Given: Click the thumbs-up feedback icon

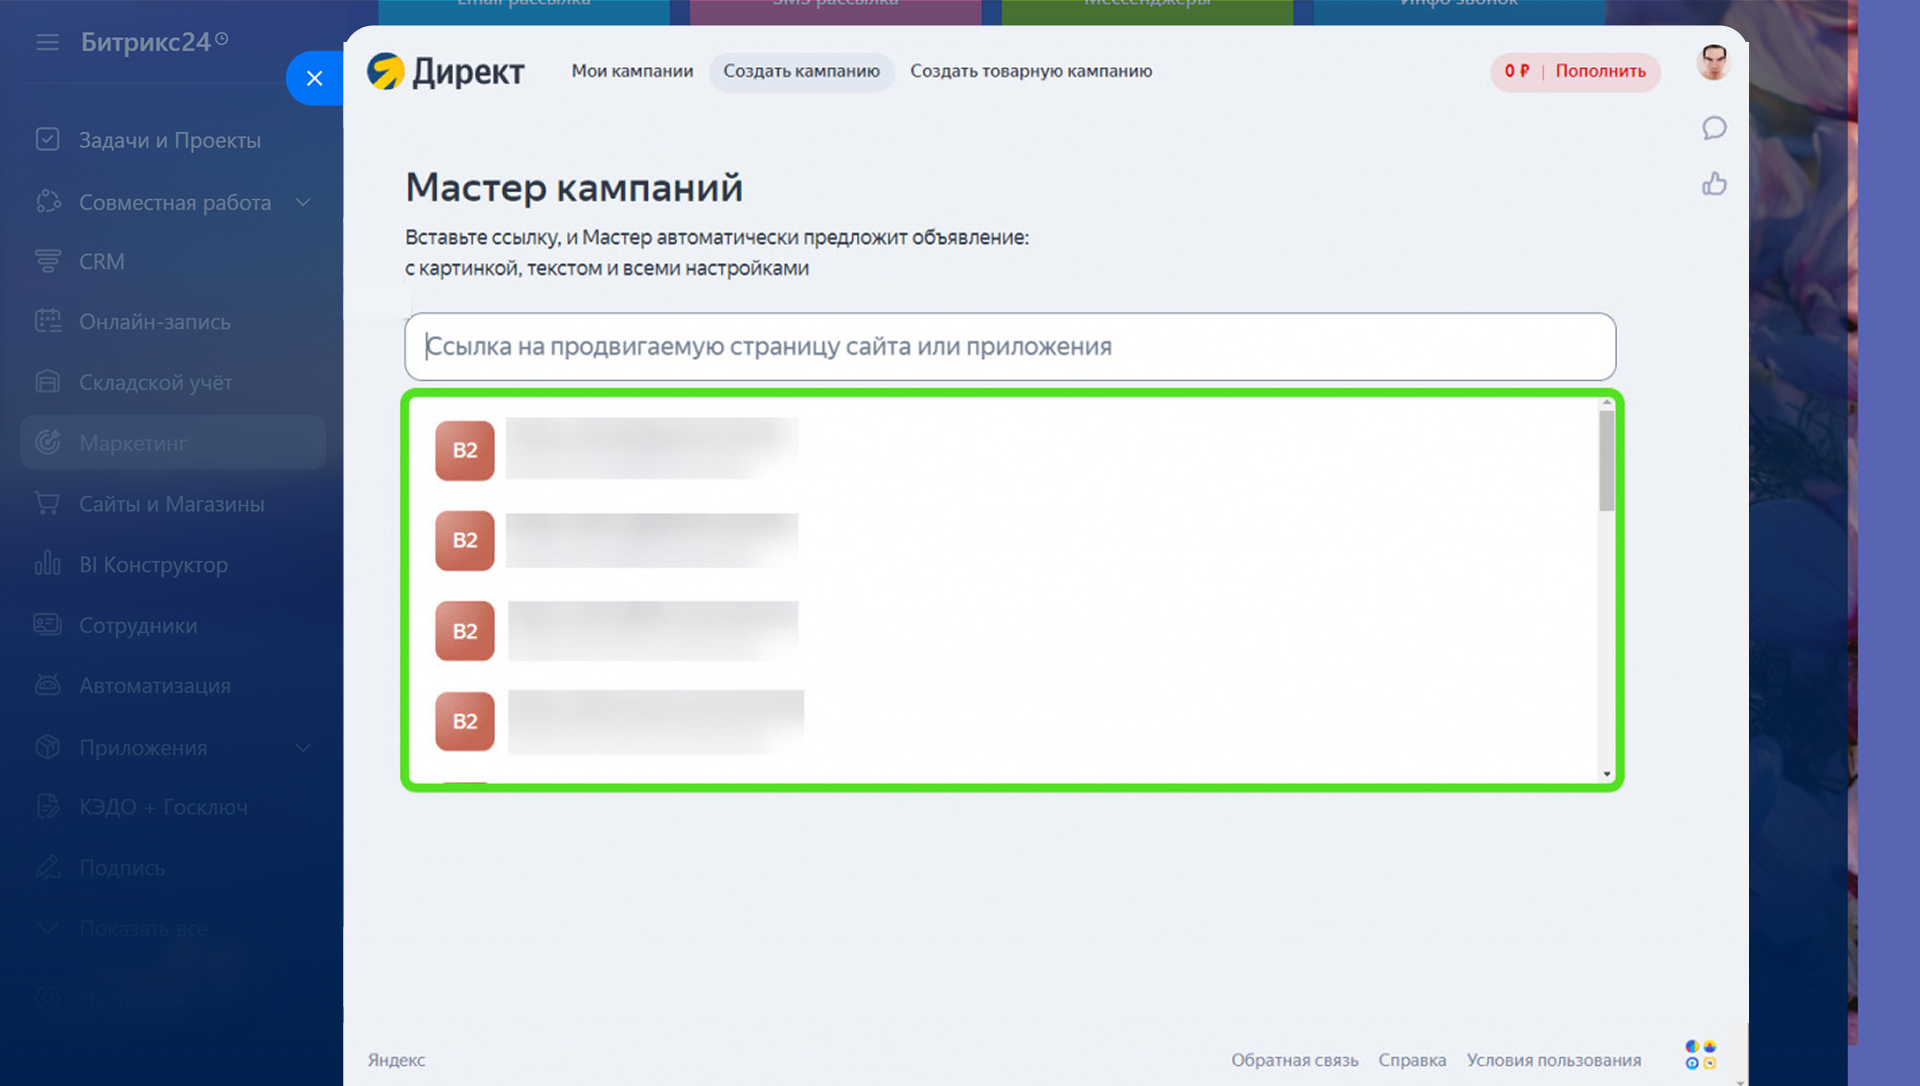Looking at the screenshot, I should 1714,184.
